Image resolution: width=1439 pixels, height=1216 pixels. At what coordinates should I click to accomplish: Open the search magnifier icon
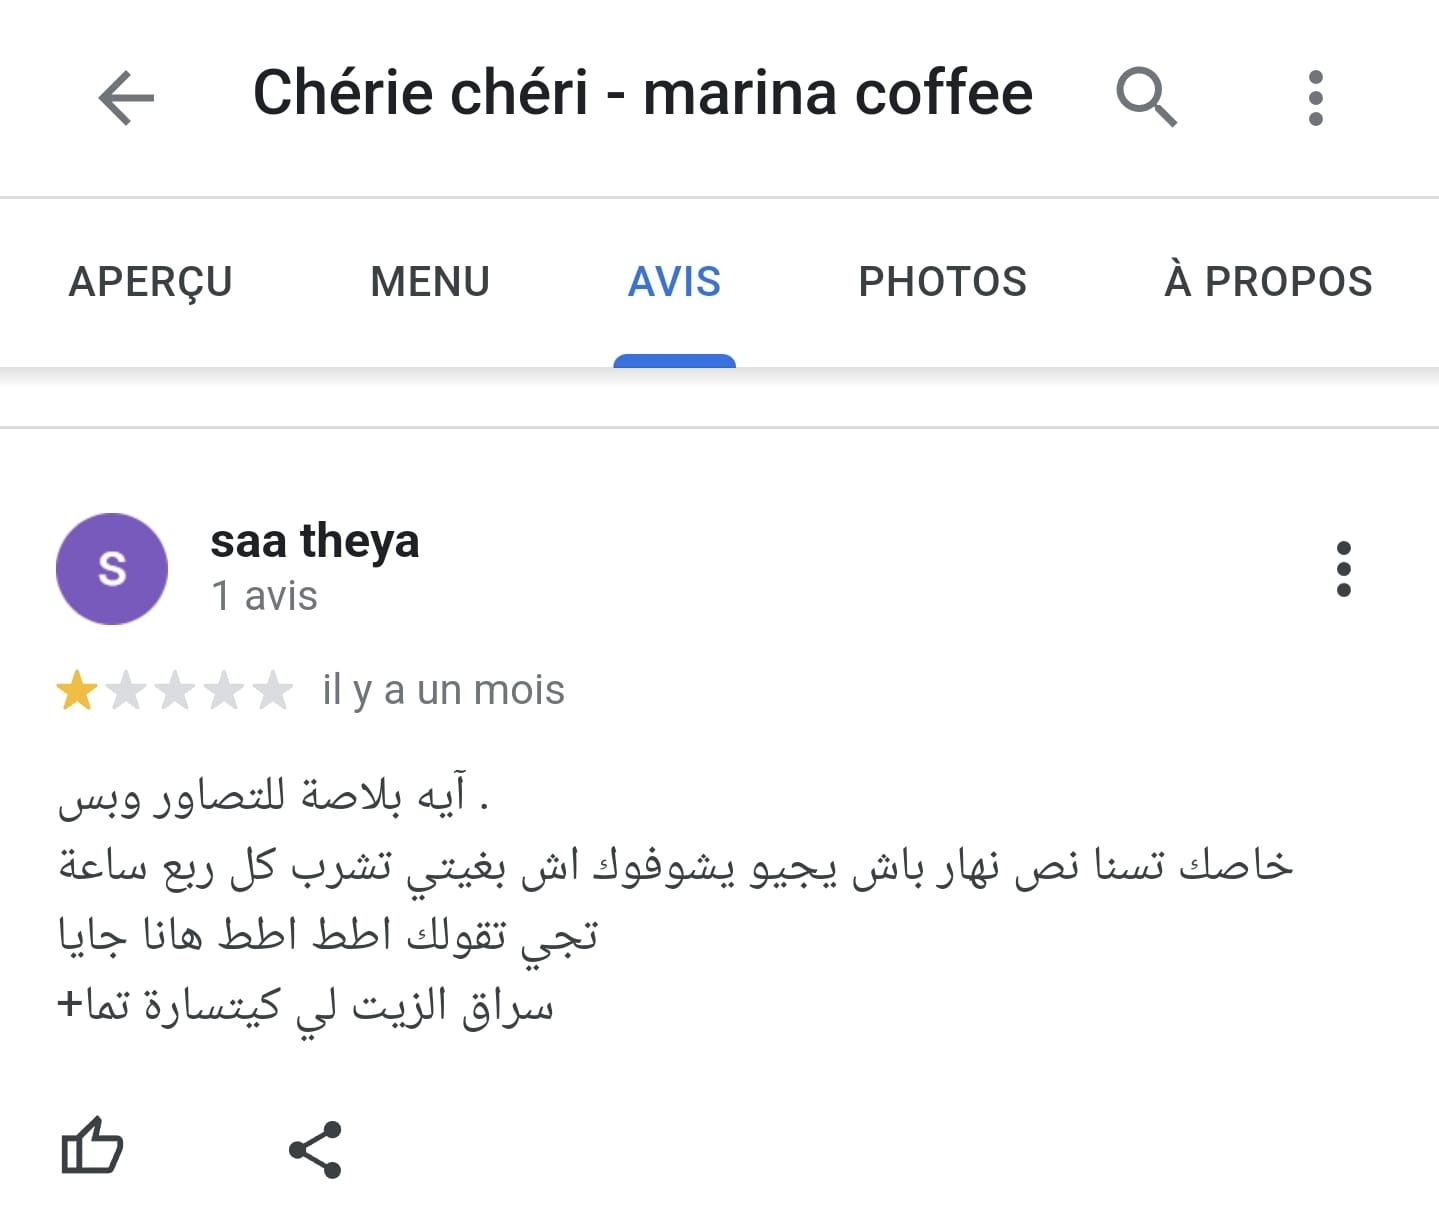tap(1146, 97)
